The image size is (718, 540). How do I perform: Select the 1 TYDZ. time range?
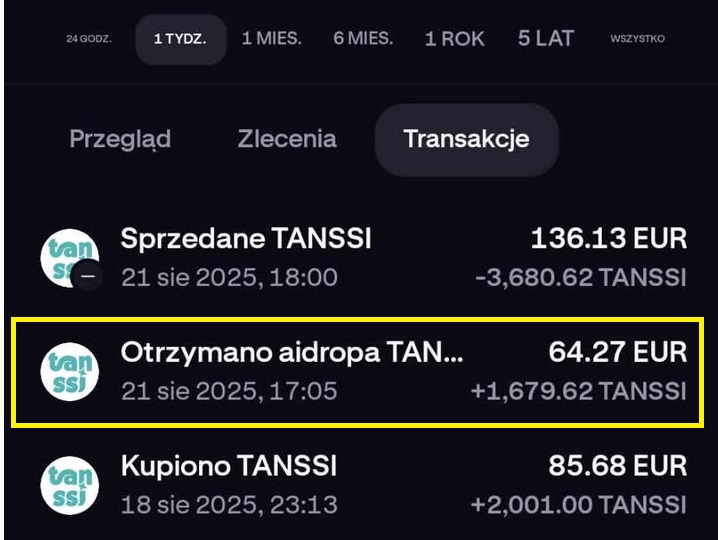coord(180,40)
